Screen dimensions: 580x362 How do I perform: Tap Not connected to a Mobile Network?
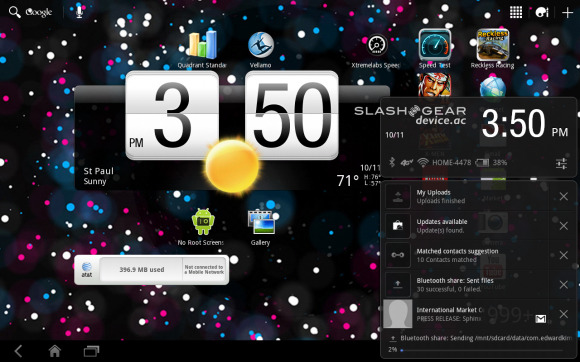(x=204, y=270)
